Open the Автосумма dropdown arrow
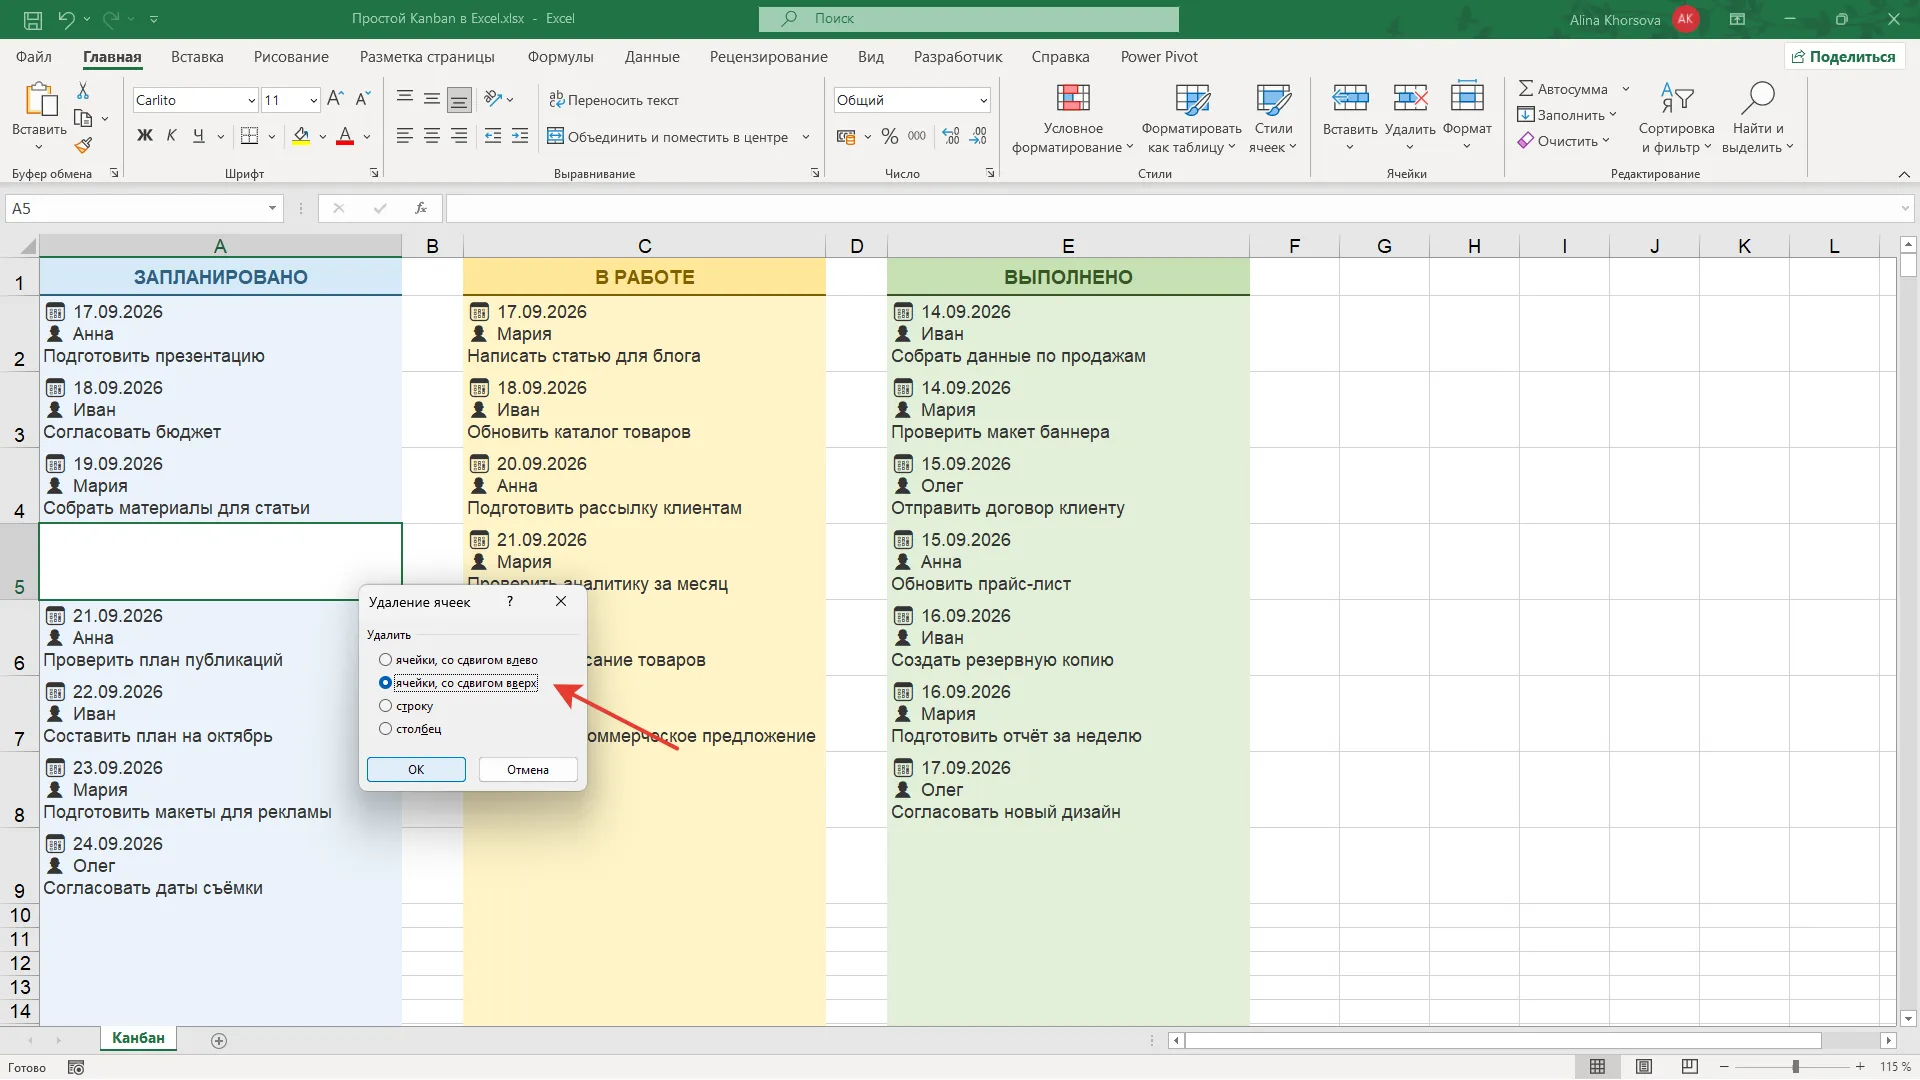Viewport: 1920px width, 1080px height. (x=1626, y=89)
